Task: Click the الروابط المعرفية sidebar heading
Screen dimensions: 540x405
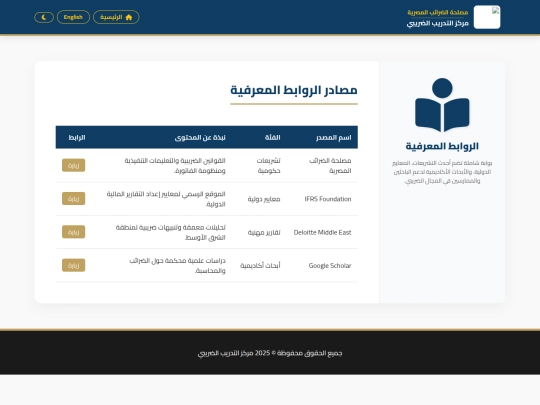Action: (442, 146)
